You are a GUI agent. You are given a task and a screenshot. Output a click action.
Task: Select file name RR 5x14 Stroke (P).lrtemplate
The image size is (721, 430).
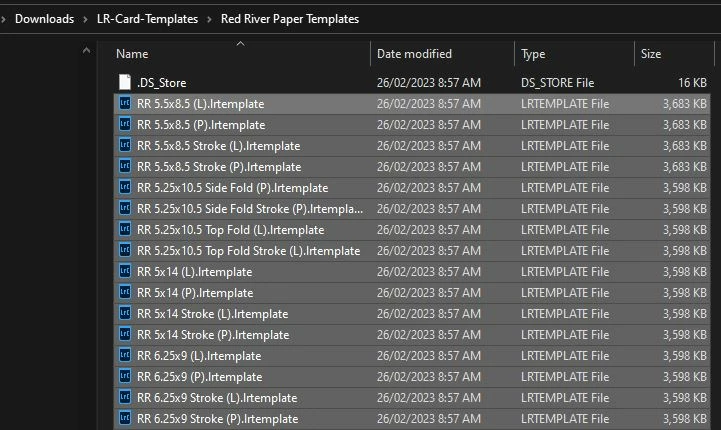[x=213, y=335]
